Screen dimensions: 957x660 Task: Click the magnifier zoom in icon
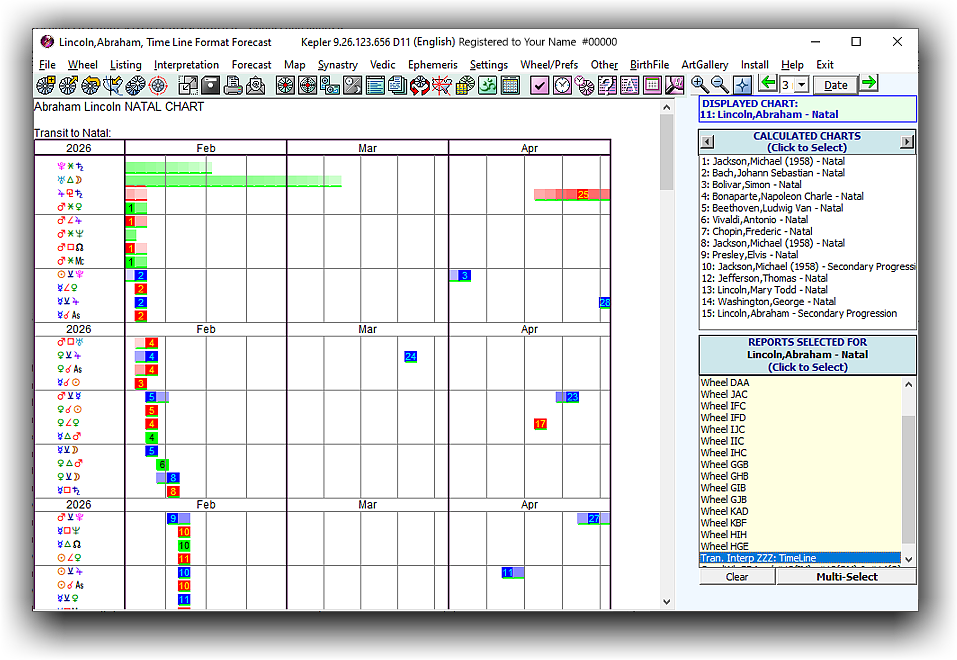(x=699, y=84)
